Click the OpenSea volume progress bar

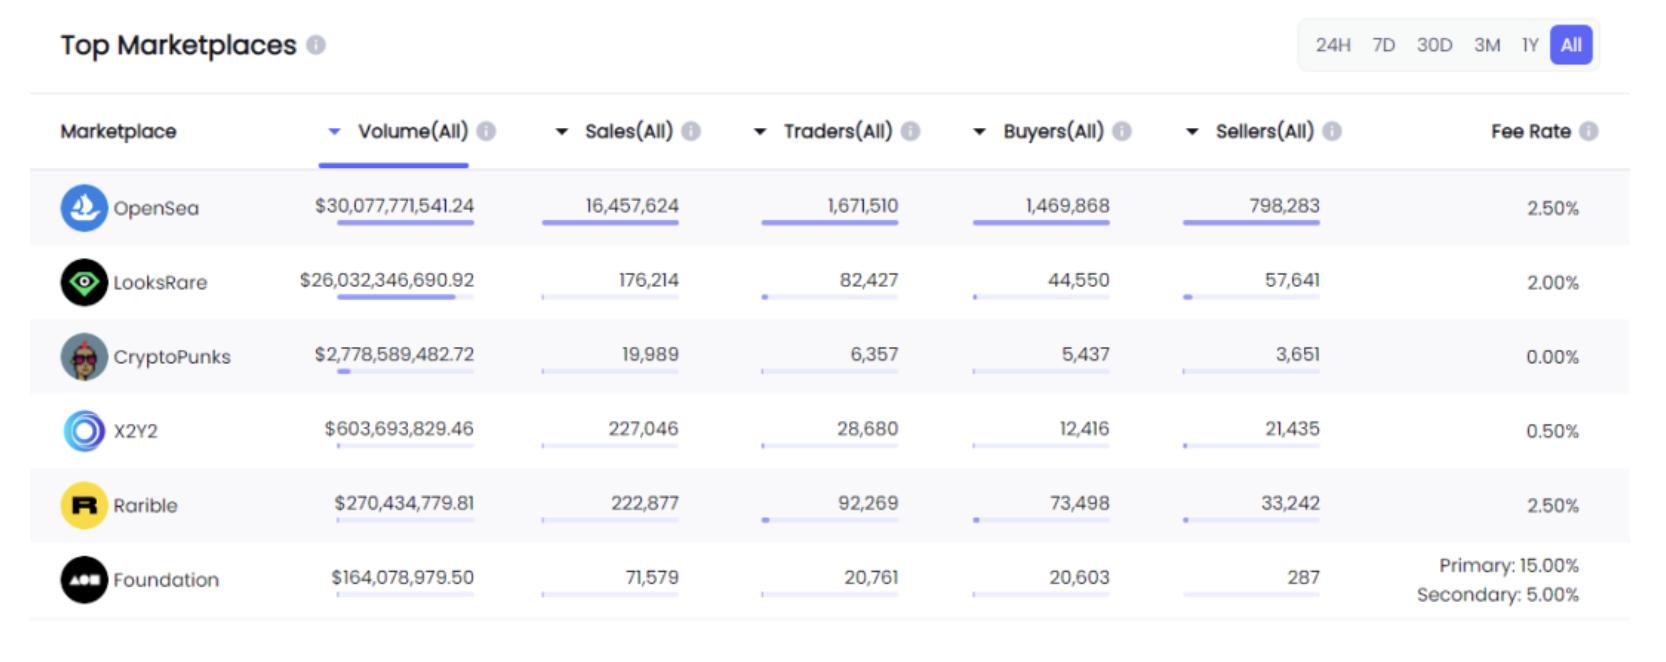point(405,223)
